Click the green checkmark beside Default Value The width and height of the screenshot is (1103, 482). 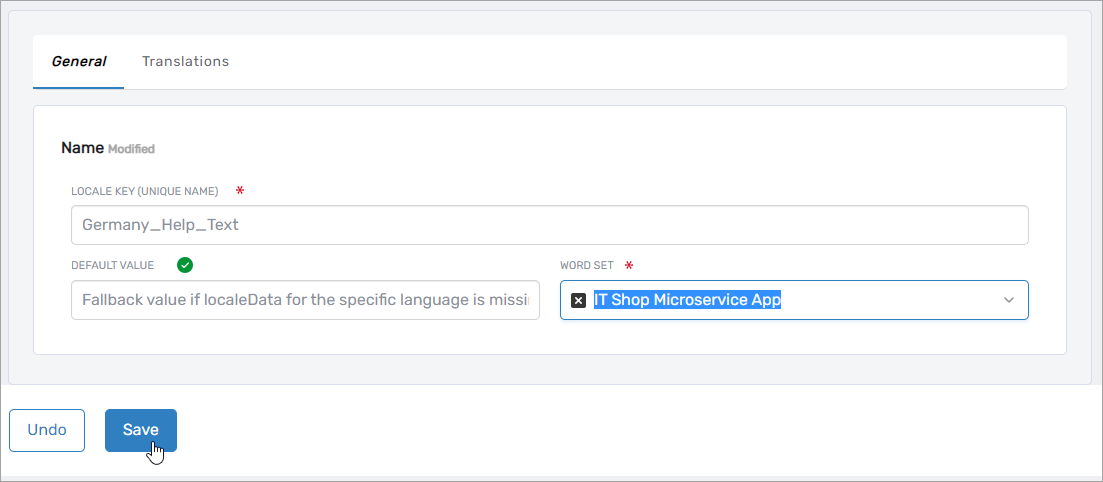pos(184,265)
